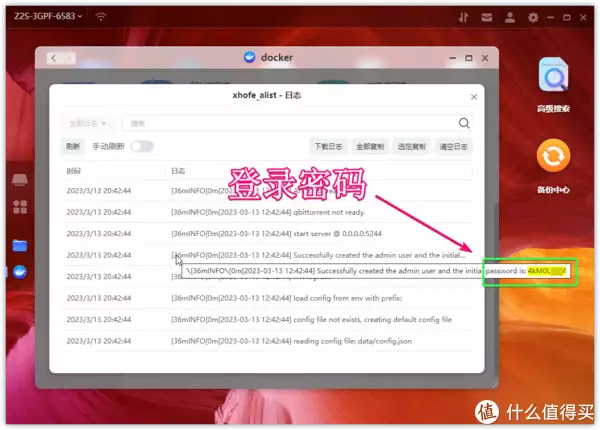Select log row 'config file not exists, creating default'

pyautogui.click(x=268, y=319)
